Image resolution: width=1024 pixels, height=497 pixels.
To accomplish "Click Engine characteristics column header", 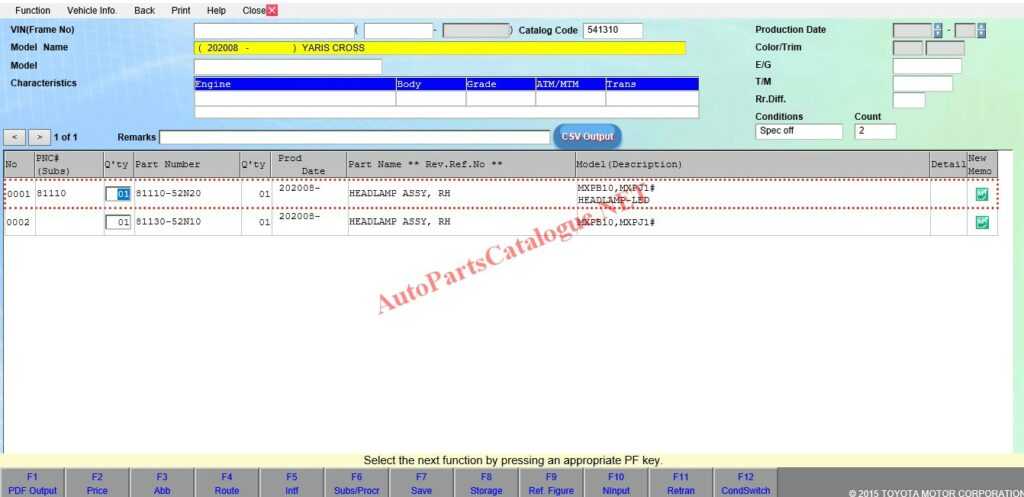I will point(295,84).
